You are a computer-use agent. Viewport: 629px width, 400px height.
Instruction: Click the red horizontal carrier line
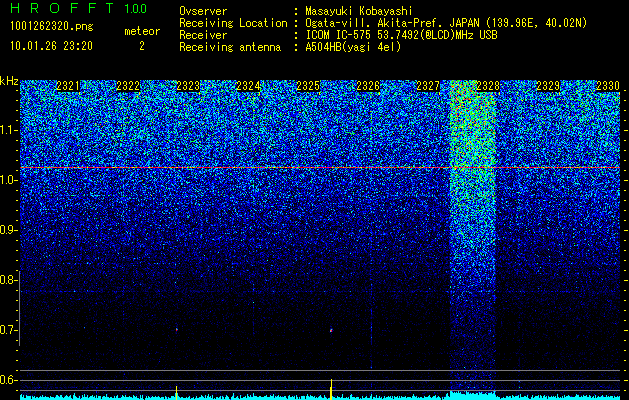tap(320, 167)
